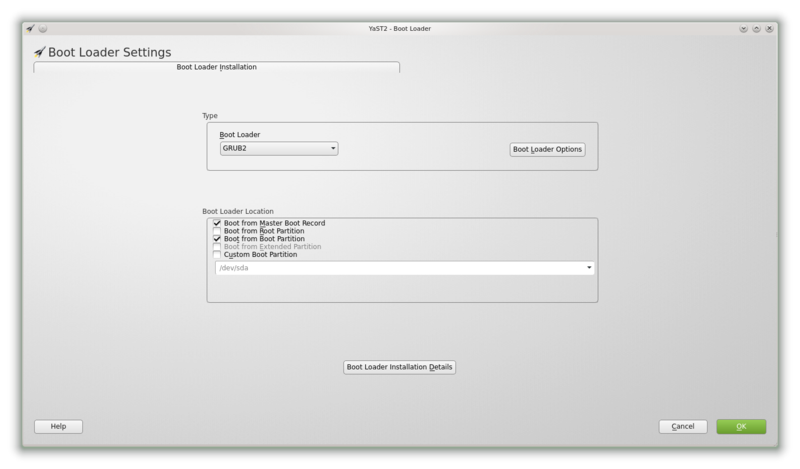Minimize the YaST2 Boot Loader window

pyautogui.click(x=743, y=28)
